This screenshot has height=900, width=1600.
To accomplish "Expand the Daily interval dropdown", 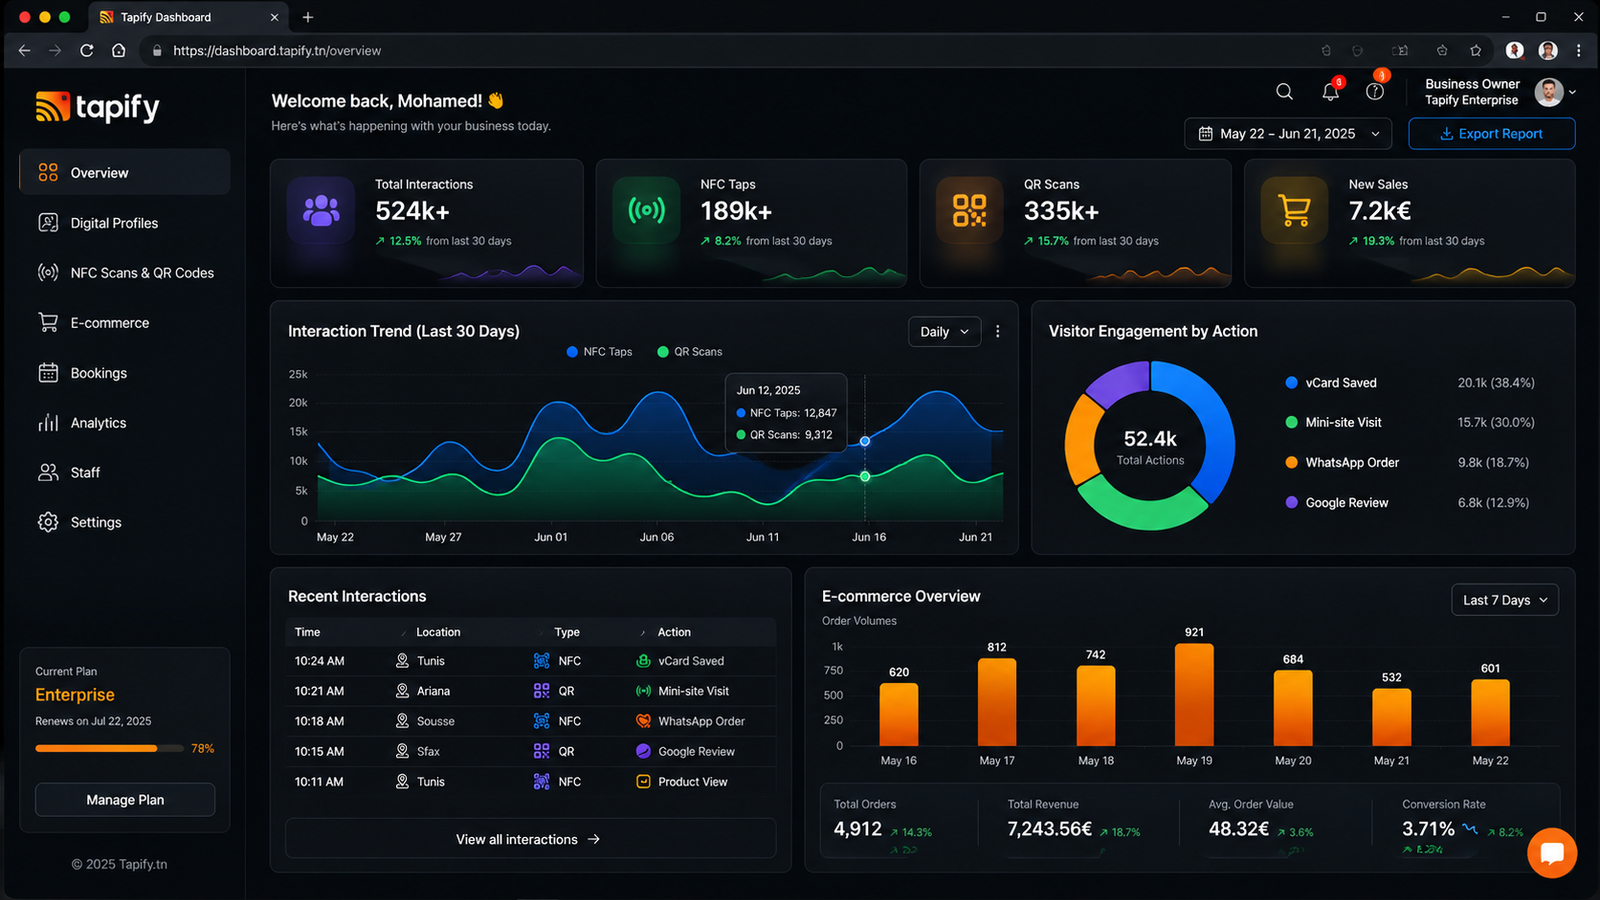I will tap(944, 332).
